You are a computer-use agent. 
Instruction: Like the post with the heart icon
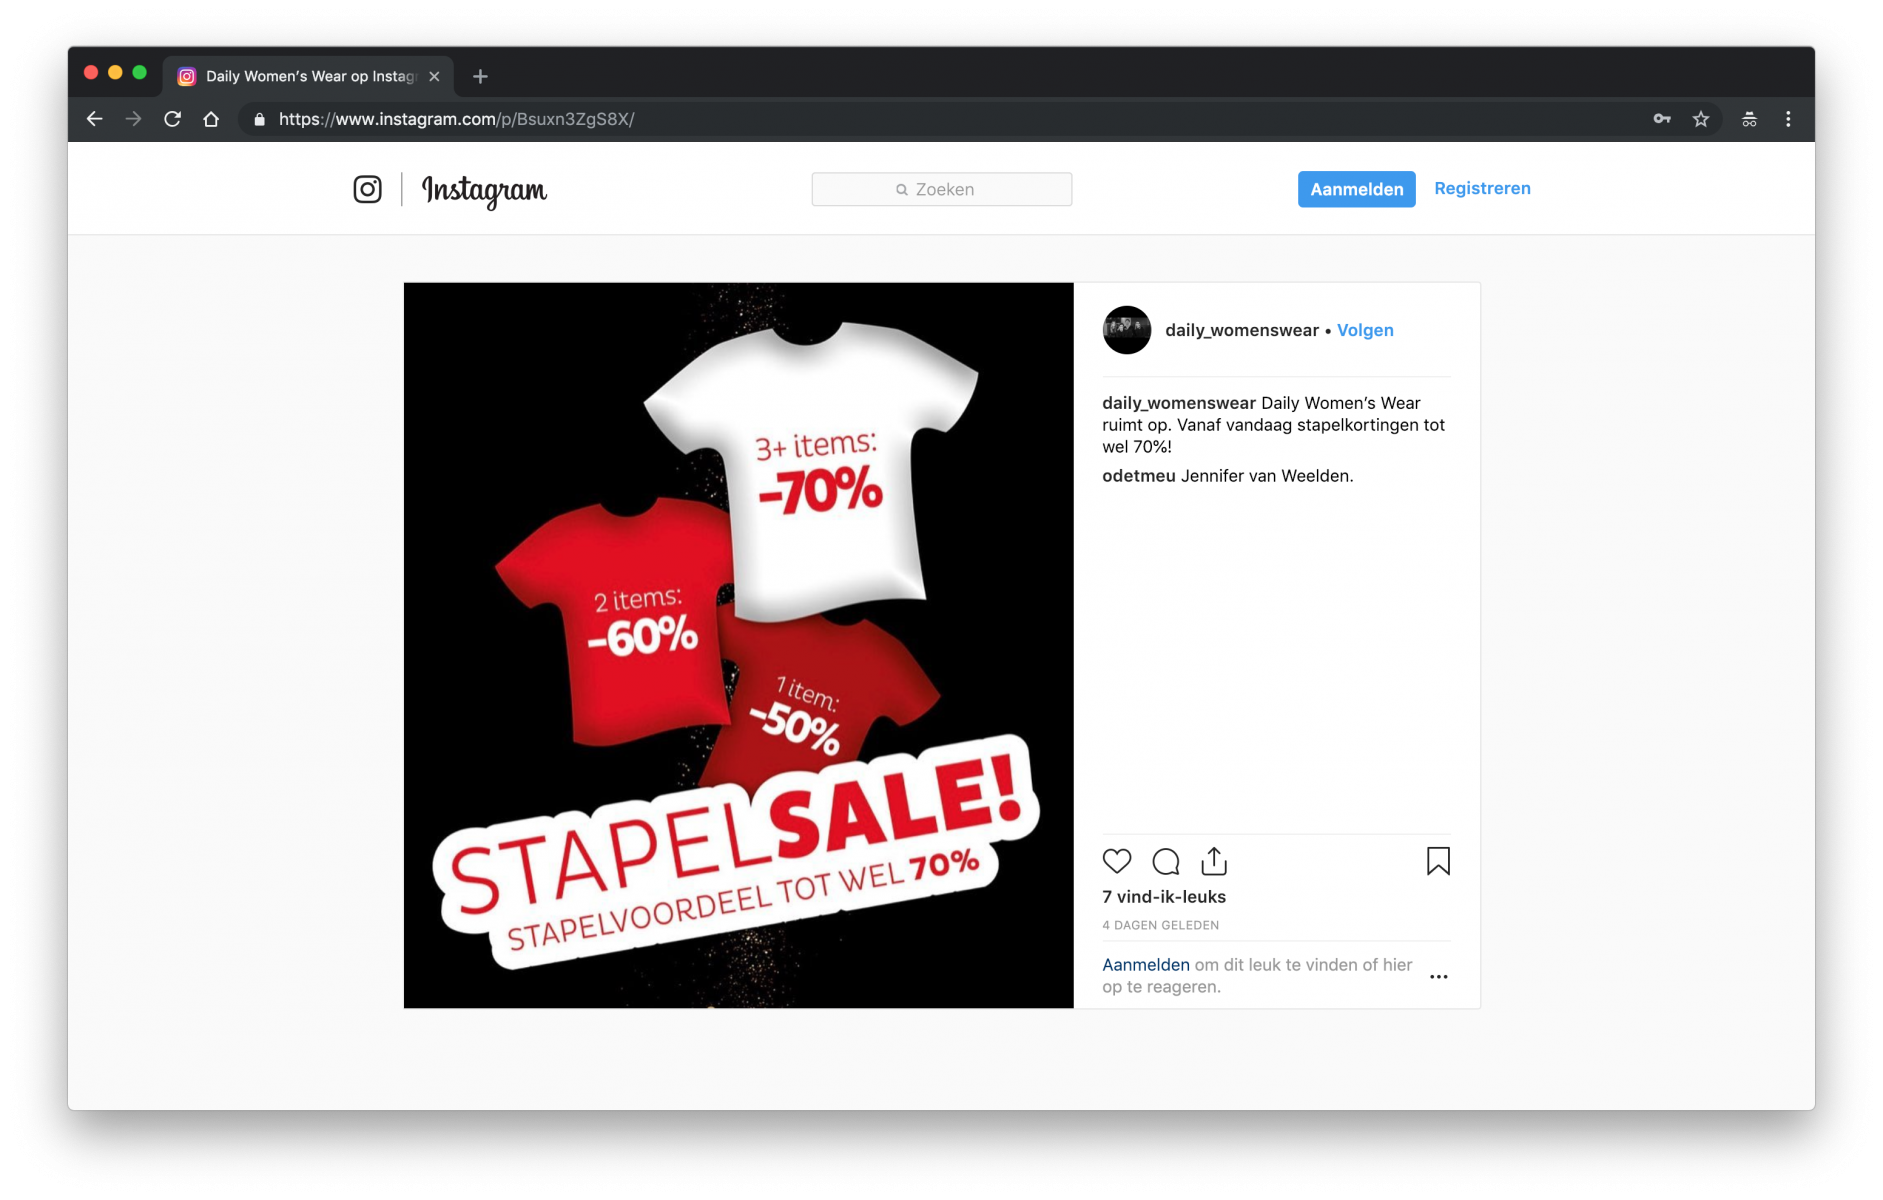(1116, 861)
